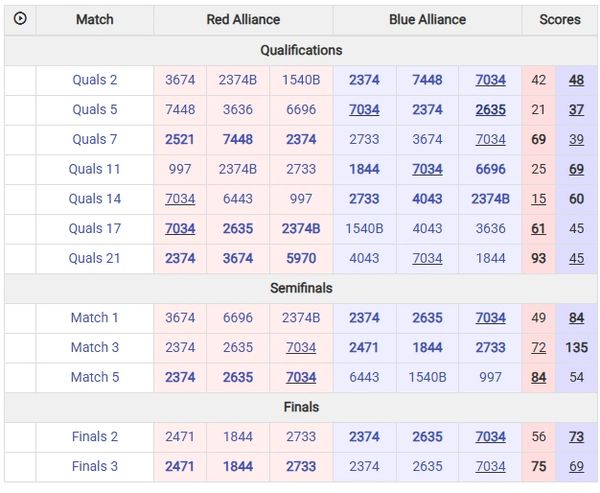Open the Finals 3 match link
Screen dimensions: 600x493
click(x=95, y=466)
